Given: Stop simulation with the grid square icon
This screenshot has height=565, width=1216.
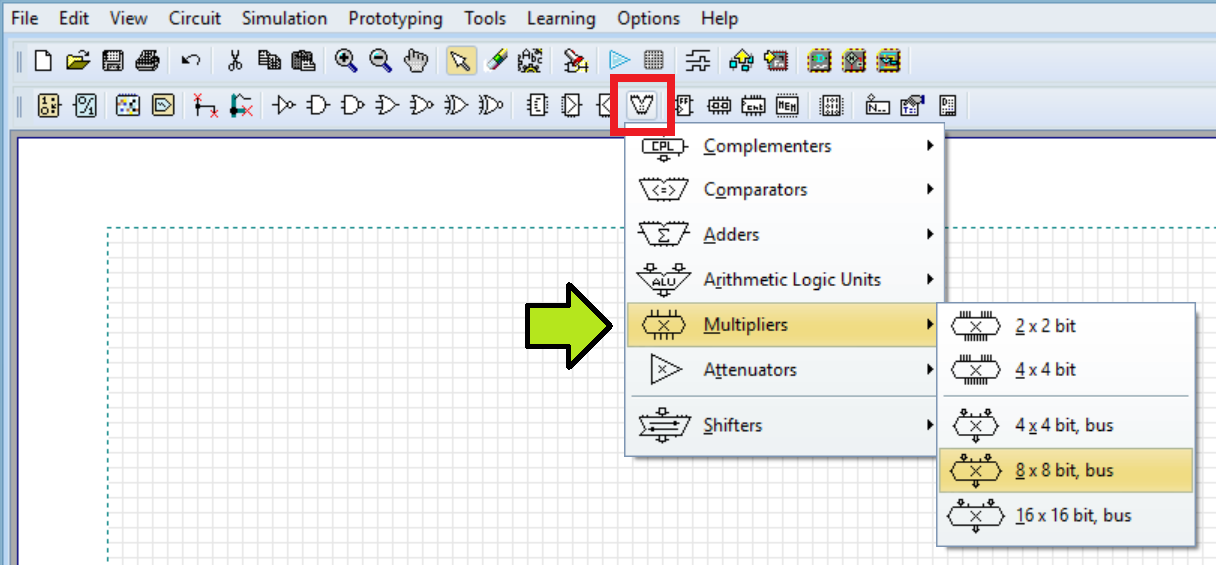Looking at the screenshot, I should [x=653, y=61].
